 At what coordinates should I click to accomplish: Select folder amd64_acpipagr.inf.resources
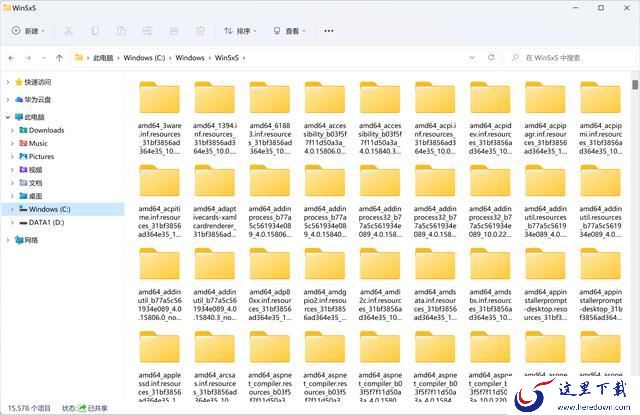coord(545,118)
